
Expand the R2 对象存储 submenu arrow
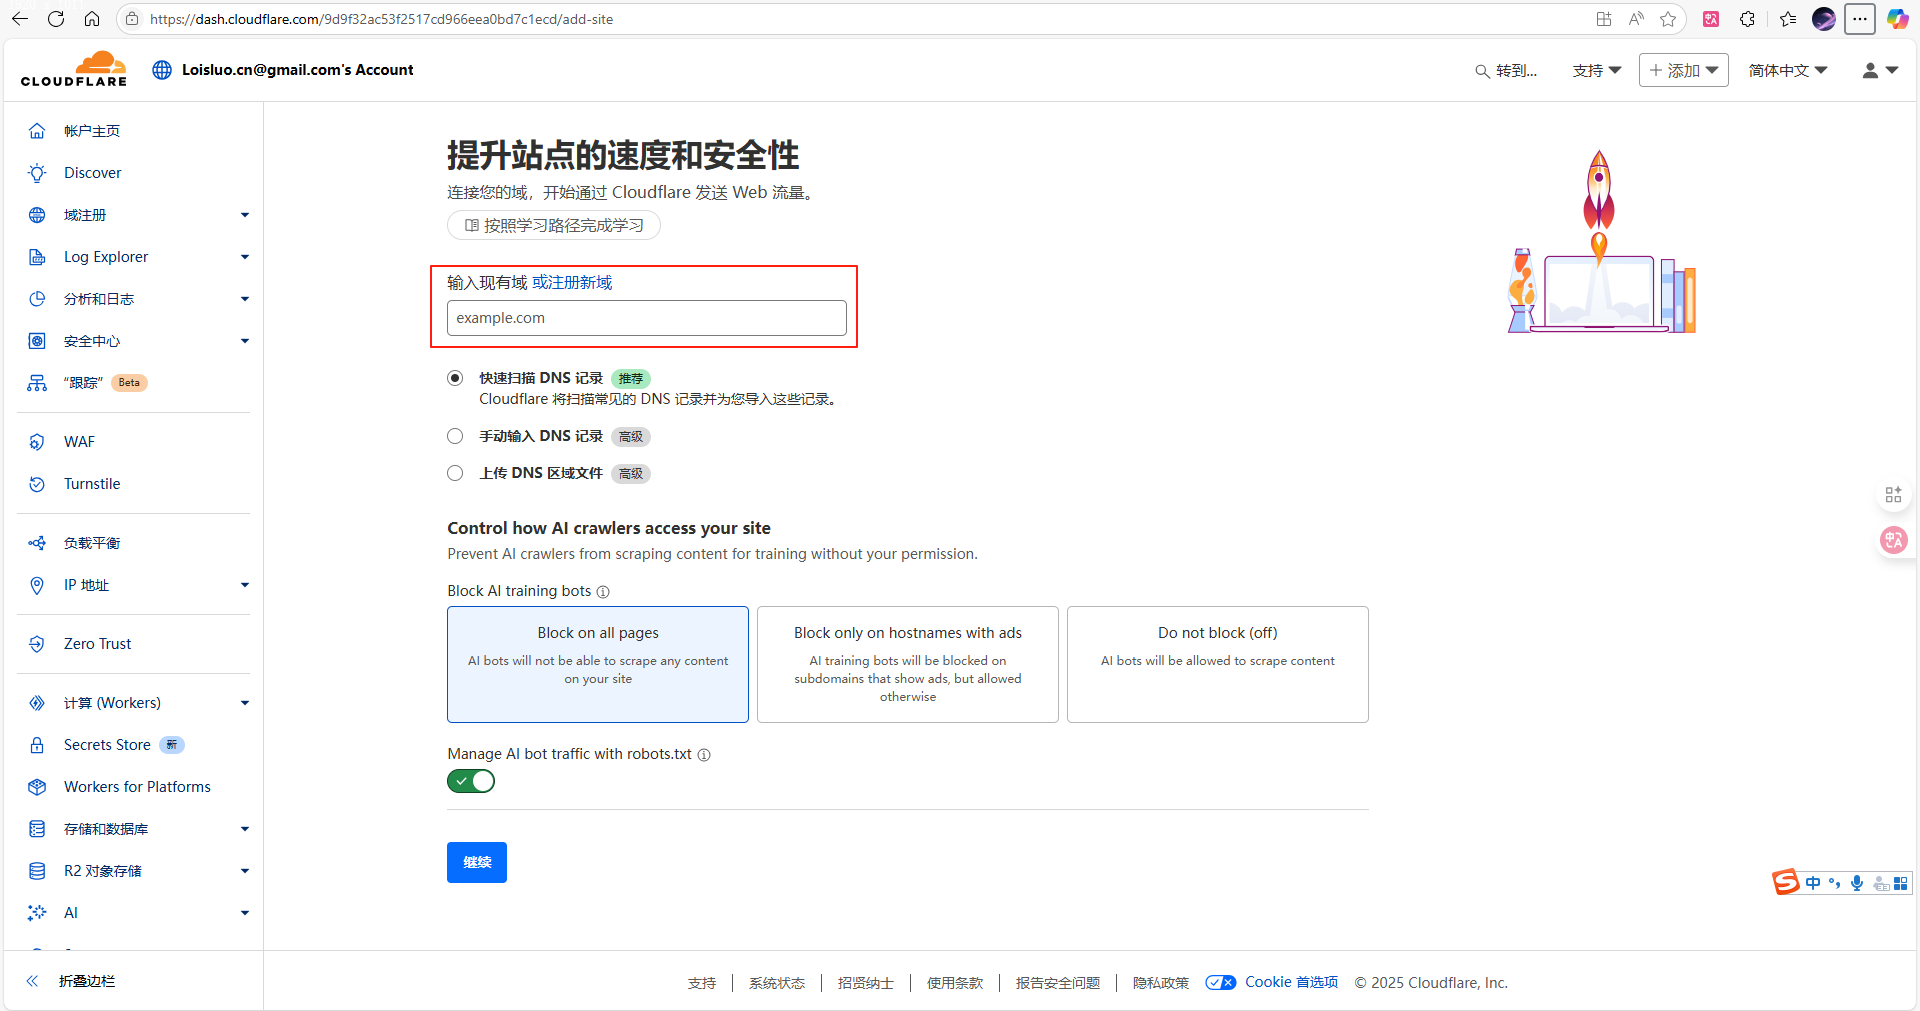[x=245, y=871]
